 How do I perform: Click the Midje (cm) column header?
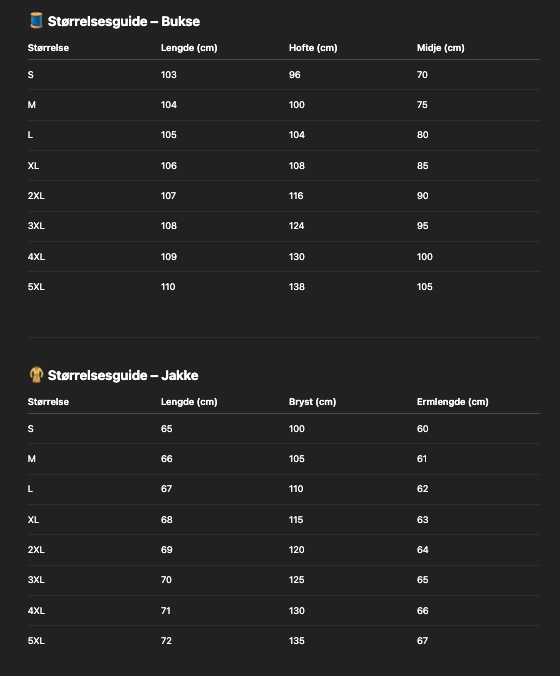pos(441,48)
